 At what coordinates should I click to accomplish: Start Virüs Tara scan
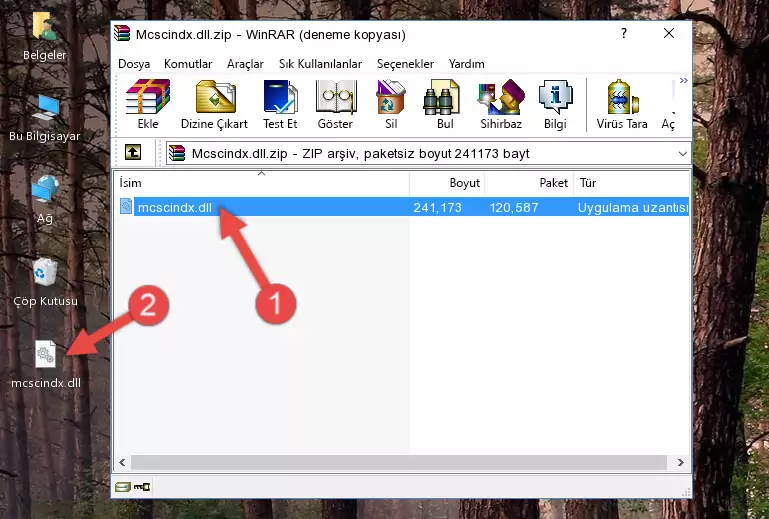pyautogui.click(x=622, y=104)
